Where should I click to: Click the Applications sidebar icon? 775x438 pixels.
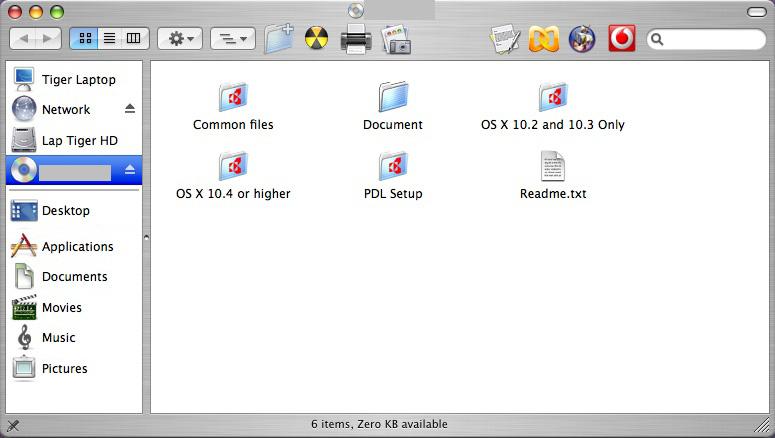coord(24,246)
